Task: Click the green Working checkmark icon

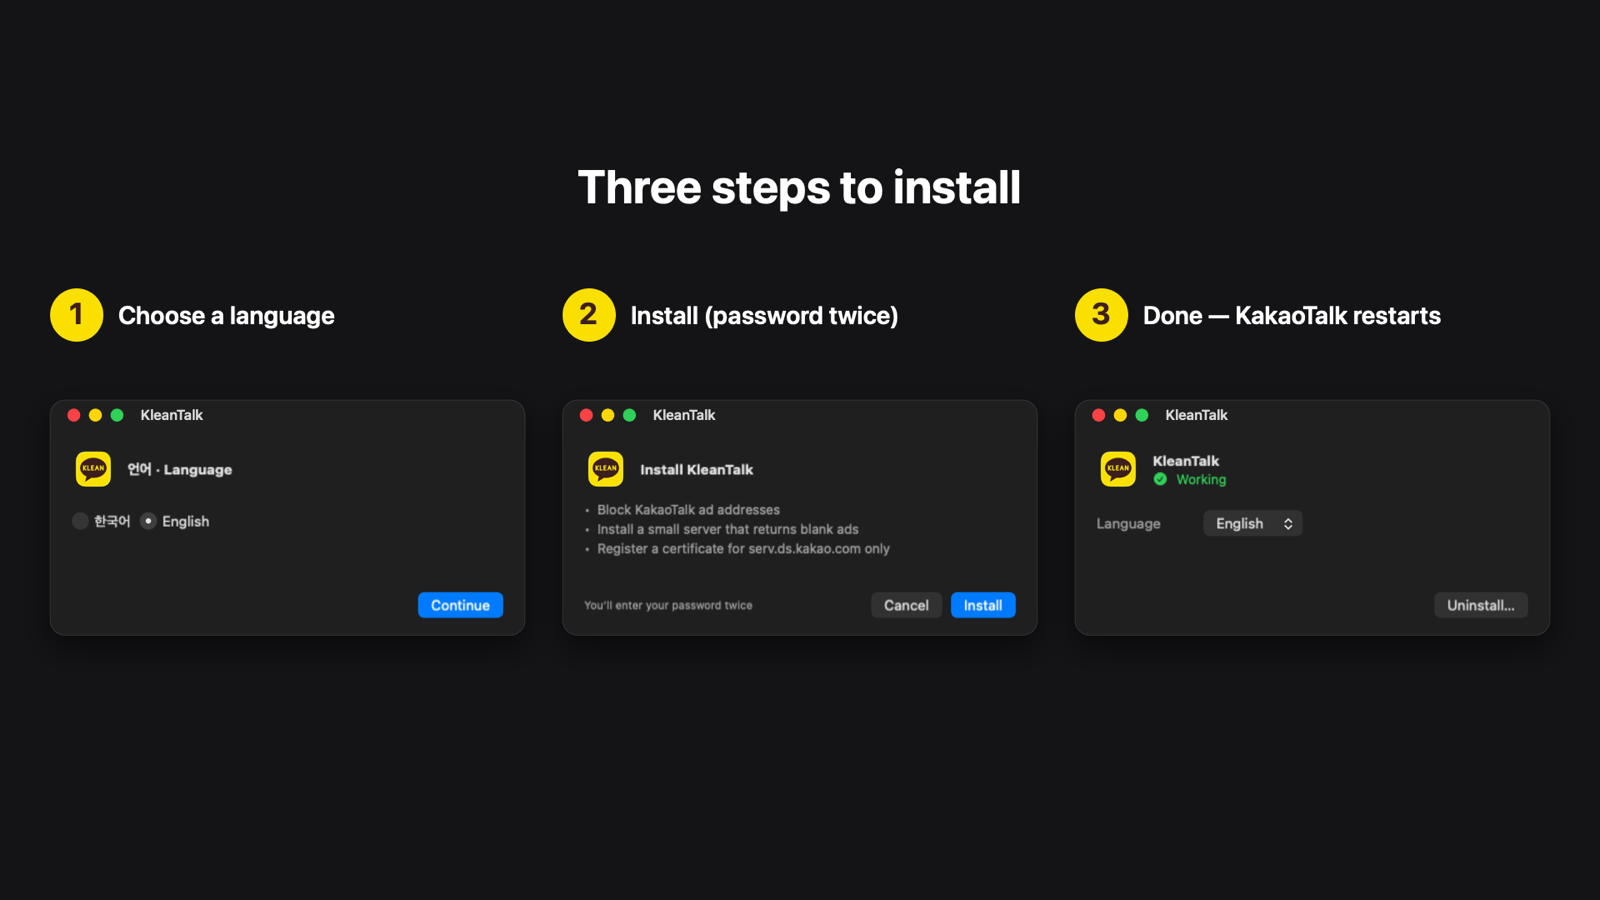Action: click(1160, 479)
